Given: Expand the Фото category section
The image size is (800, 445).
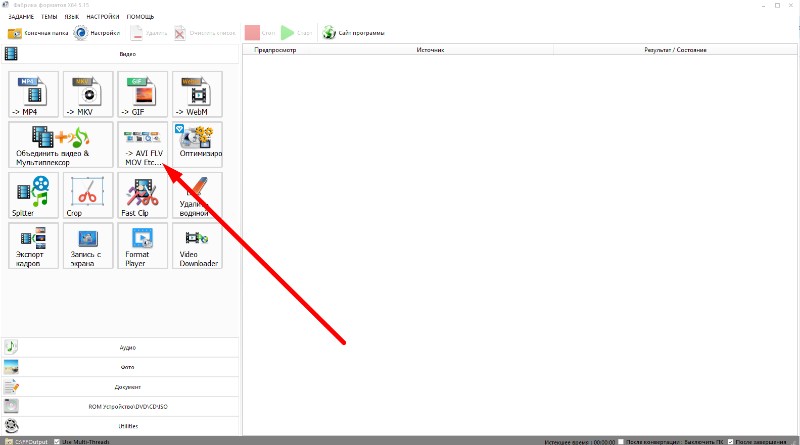Looking at the screenshot, I should click(x=120, y=367).
